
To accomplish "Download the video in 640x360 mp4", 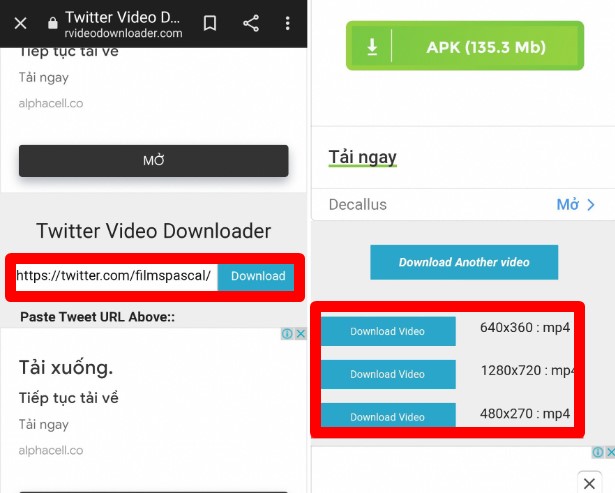I will pos(387,331).
